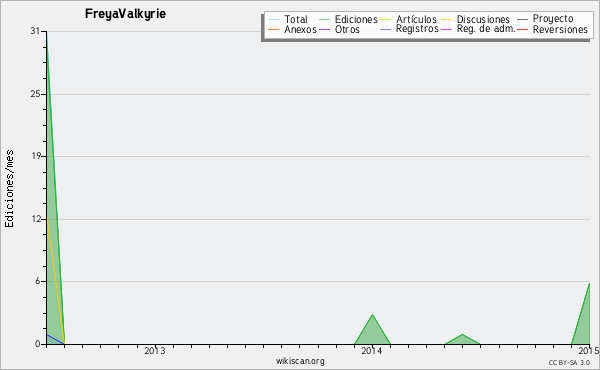600x370 pixels.
Task: Click the y-axis value 31
Action: point(35,31)
